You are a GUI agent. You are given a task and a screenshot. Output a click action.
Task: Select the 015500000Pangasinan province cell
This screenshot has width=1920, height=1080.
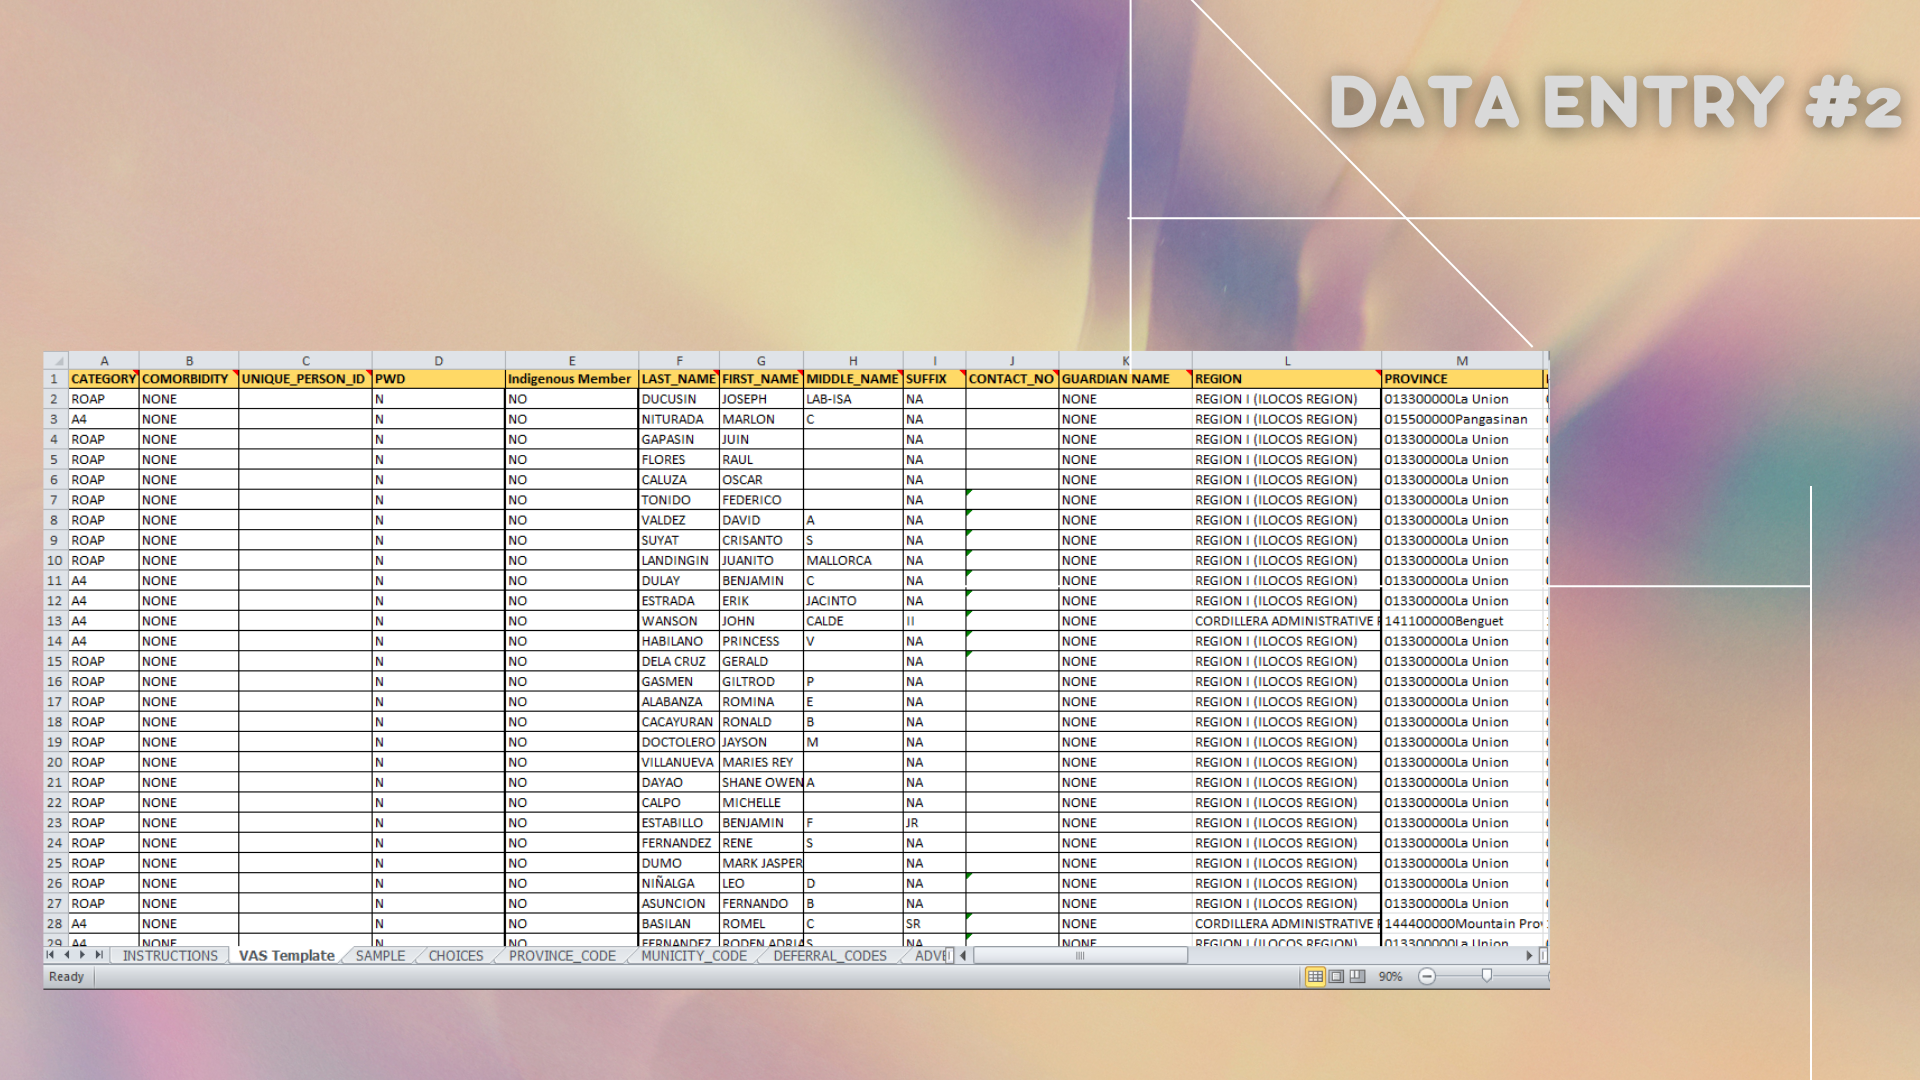[1462, 419]
